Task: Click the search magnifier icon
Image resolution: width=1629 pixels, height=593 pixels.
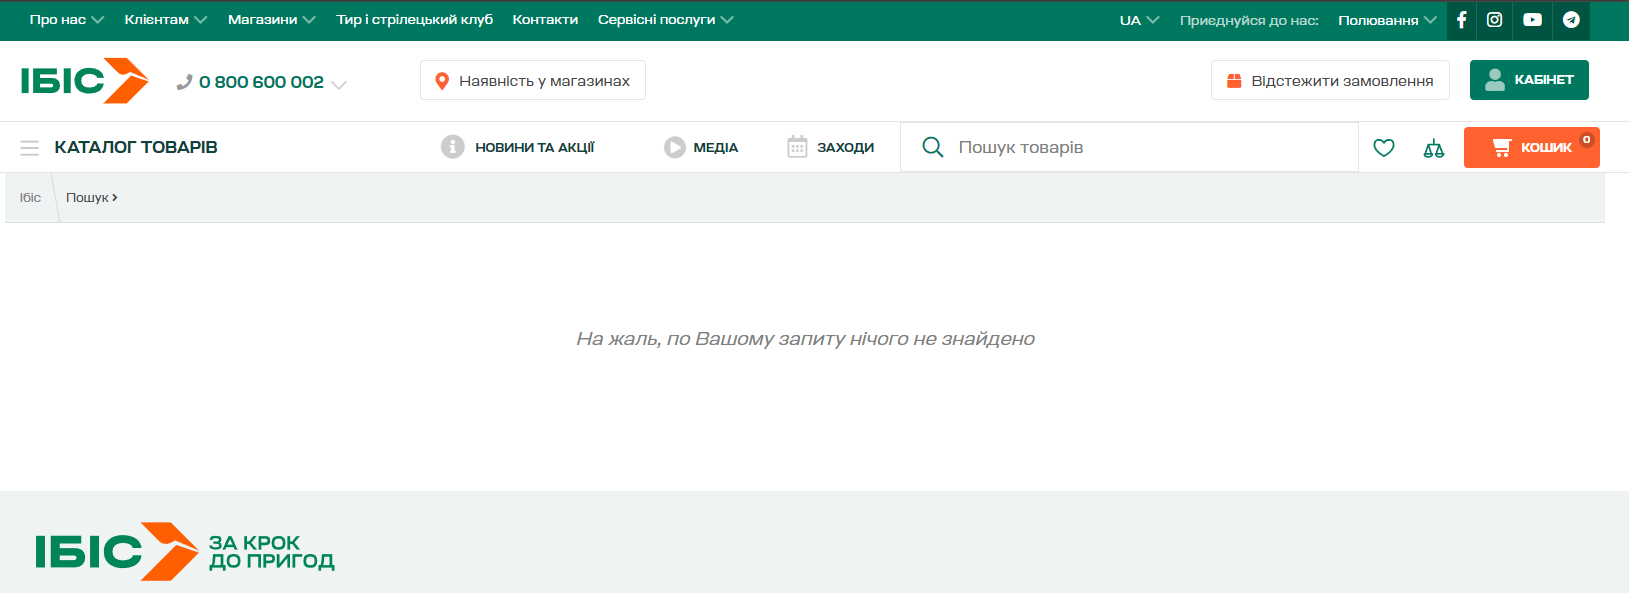Action: point(932,147)
